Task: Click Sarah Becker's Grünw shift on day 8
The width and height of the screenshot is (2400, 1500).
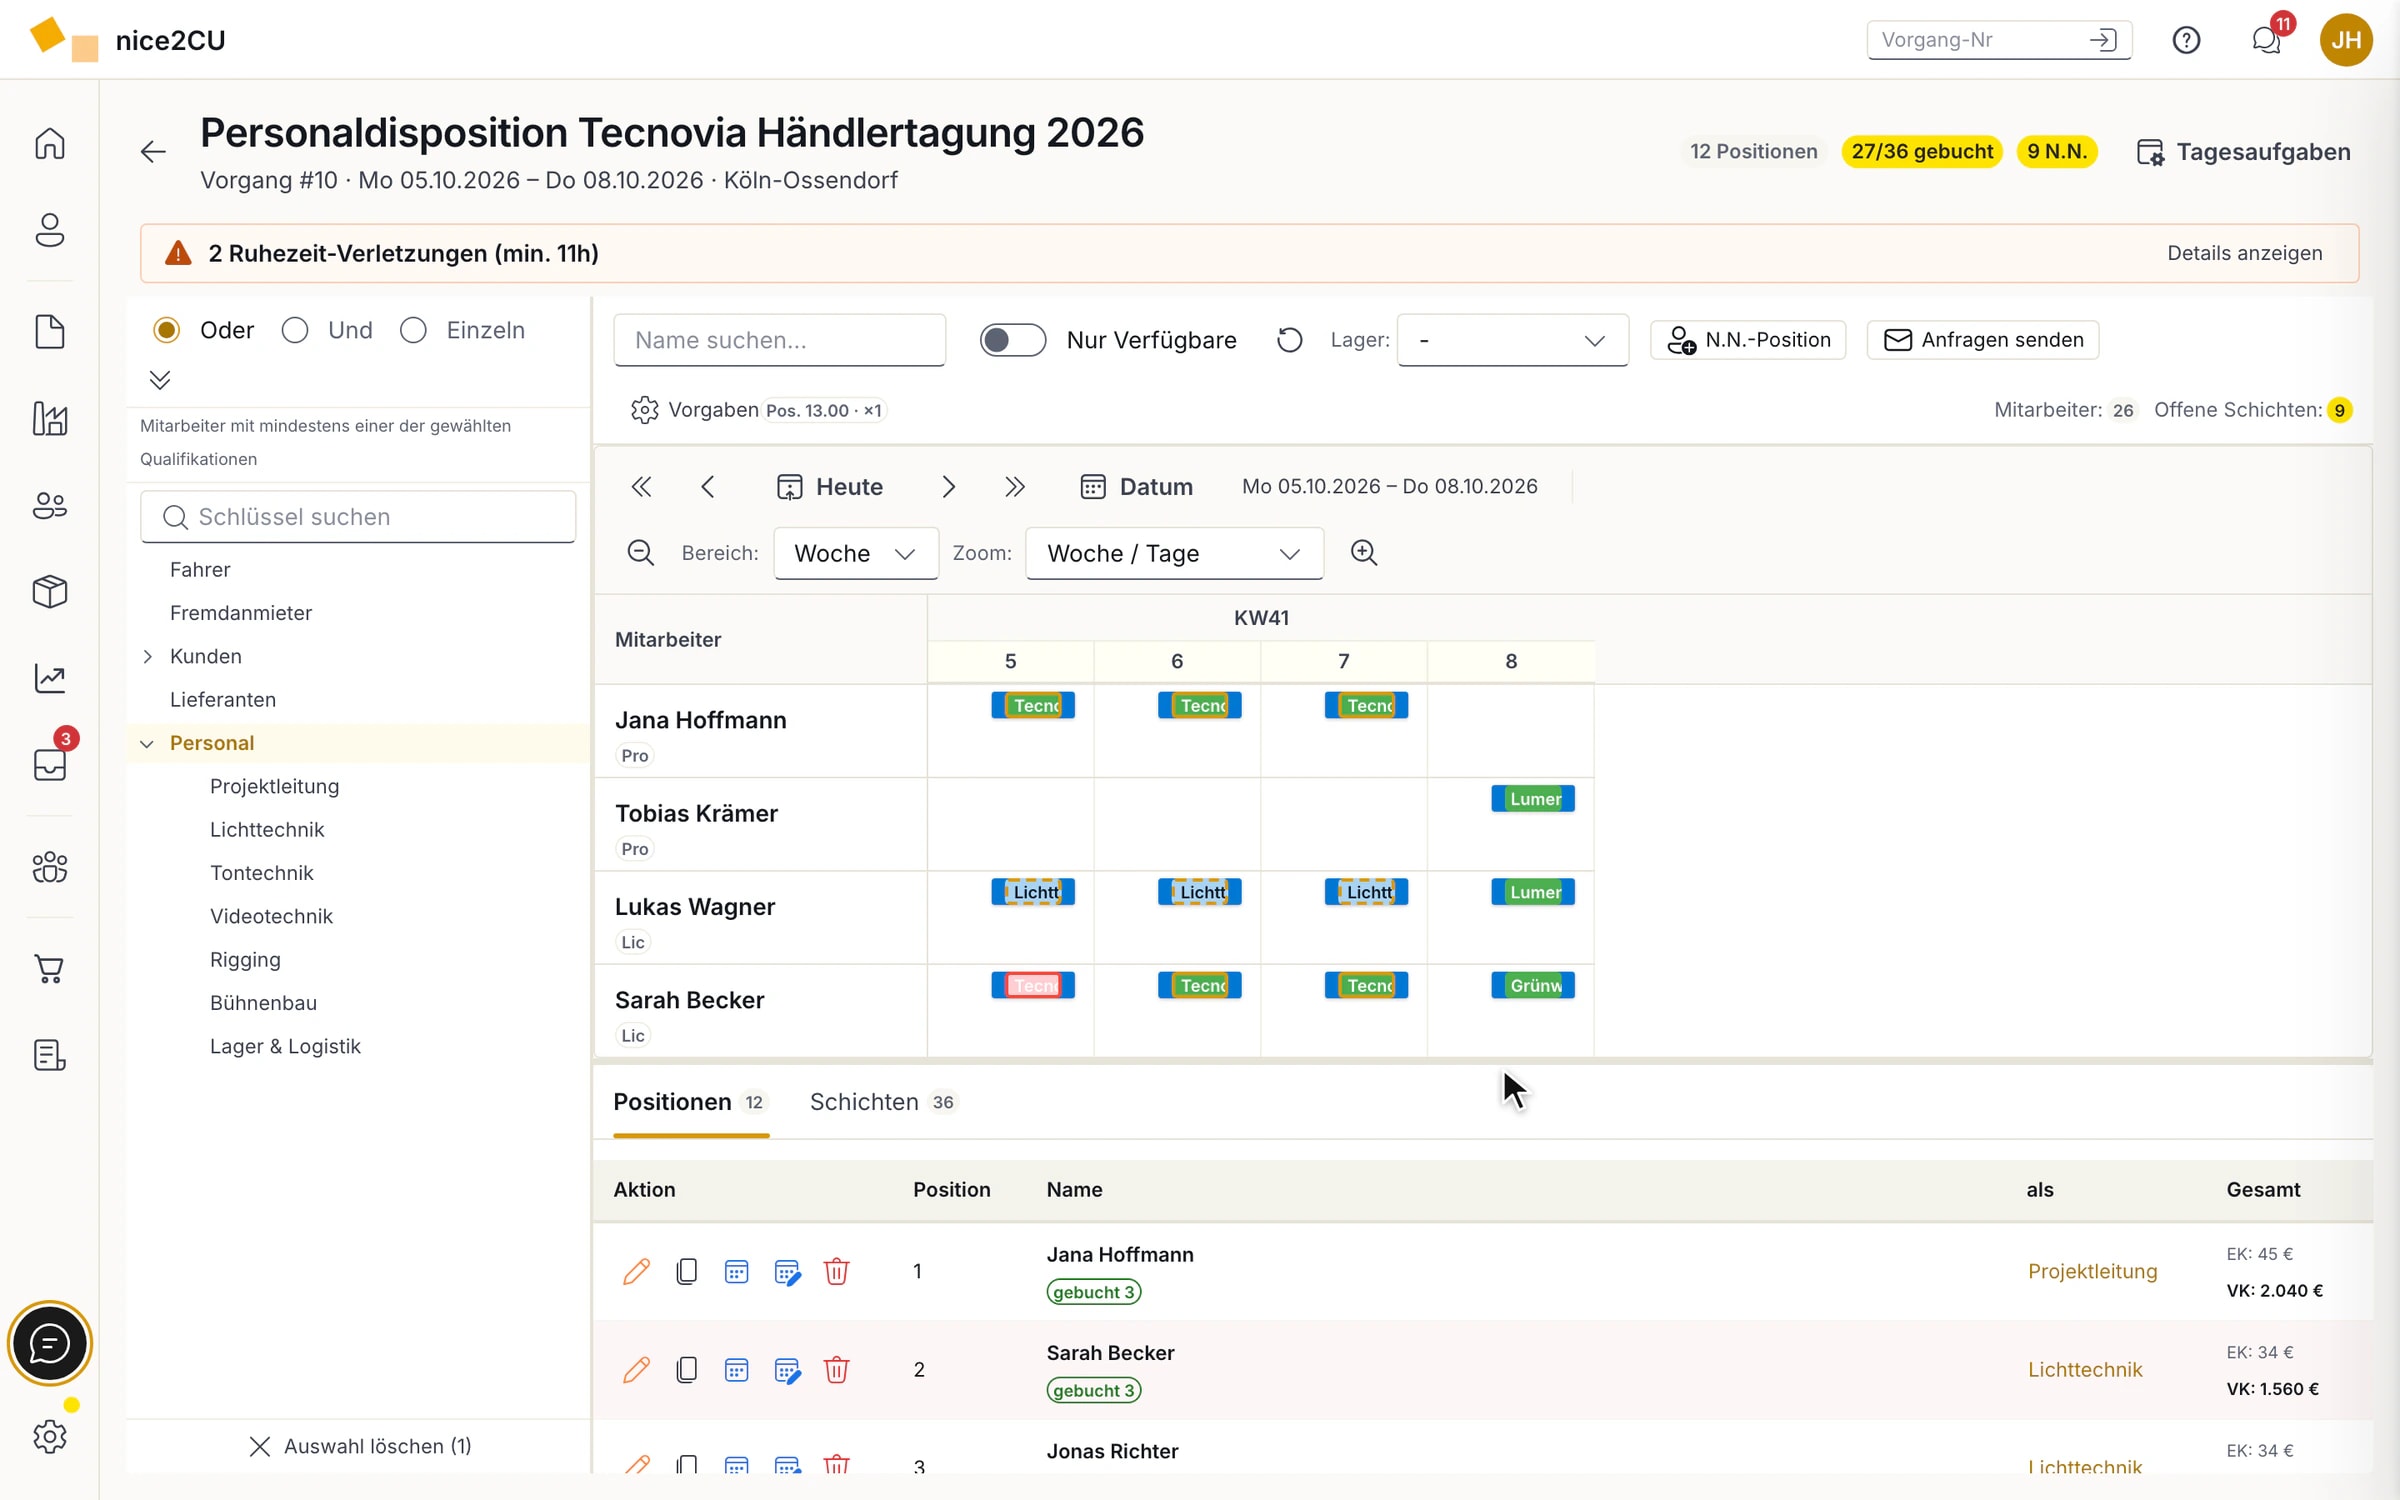Action: pos(1532,985)
